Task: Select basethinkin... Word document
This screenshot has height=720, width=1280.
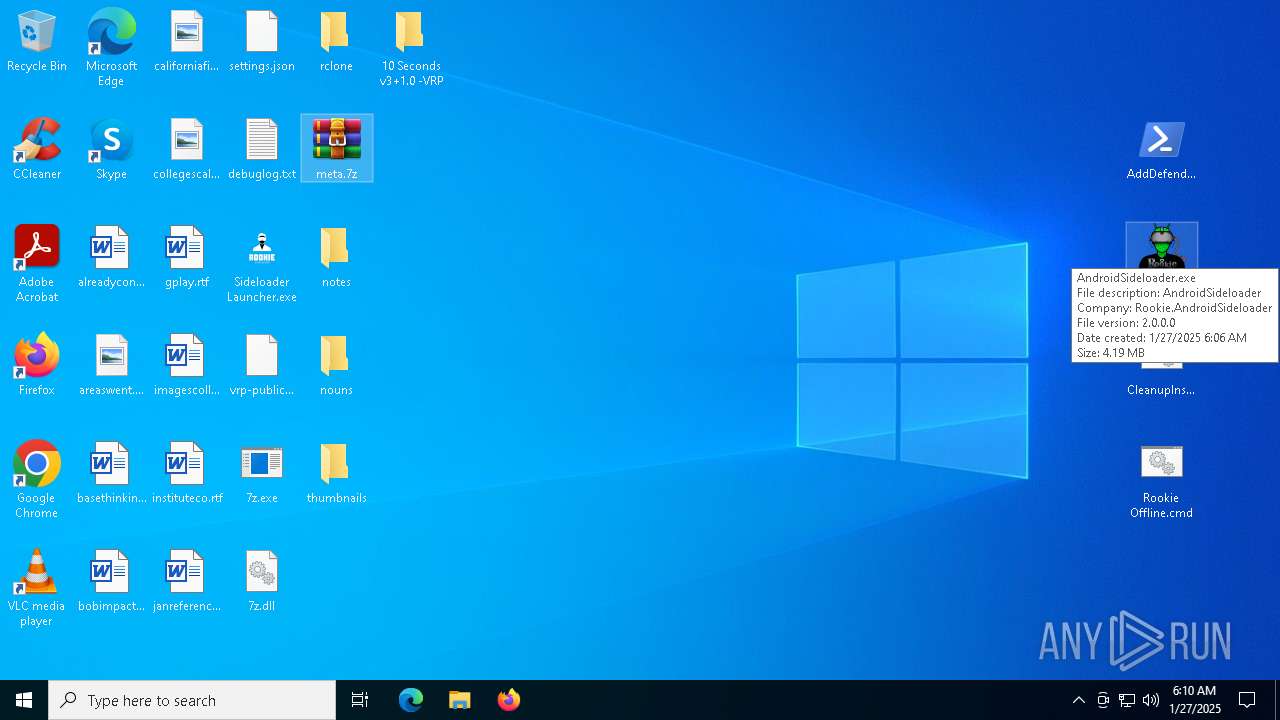Action: point(111,474)
